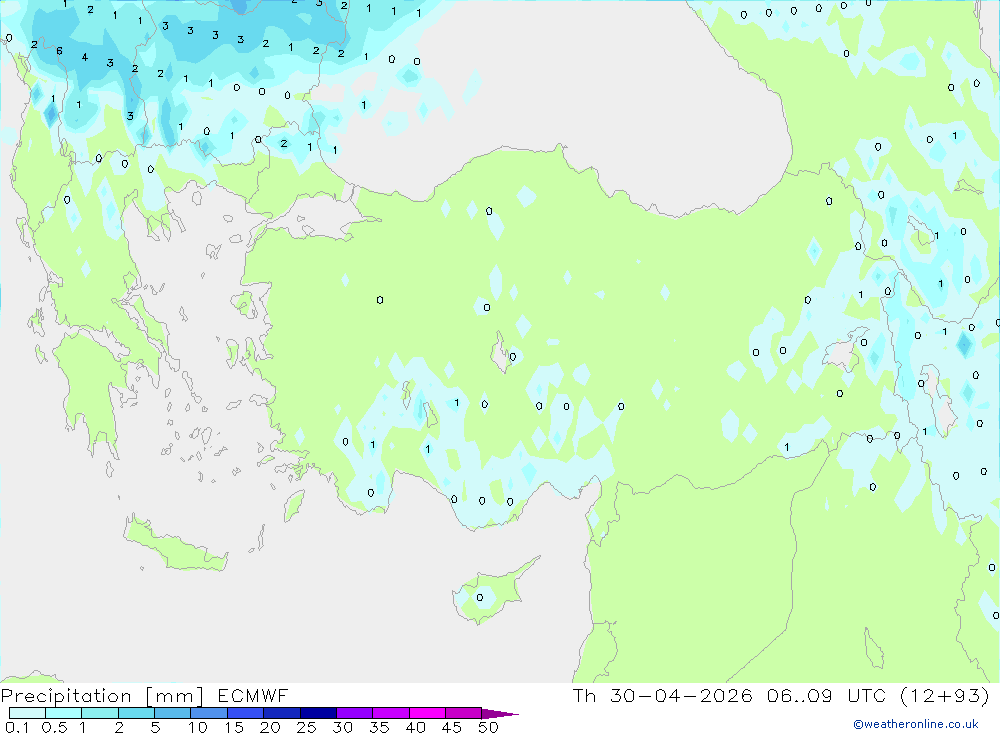
Task: Click the 45–50 mm legend color swatch
Action: tap(464, 713)
